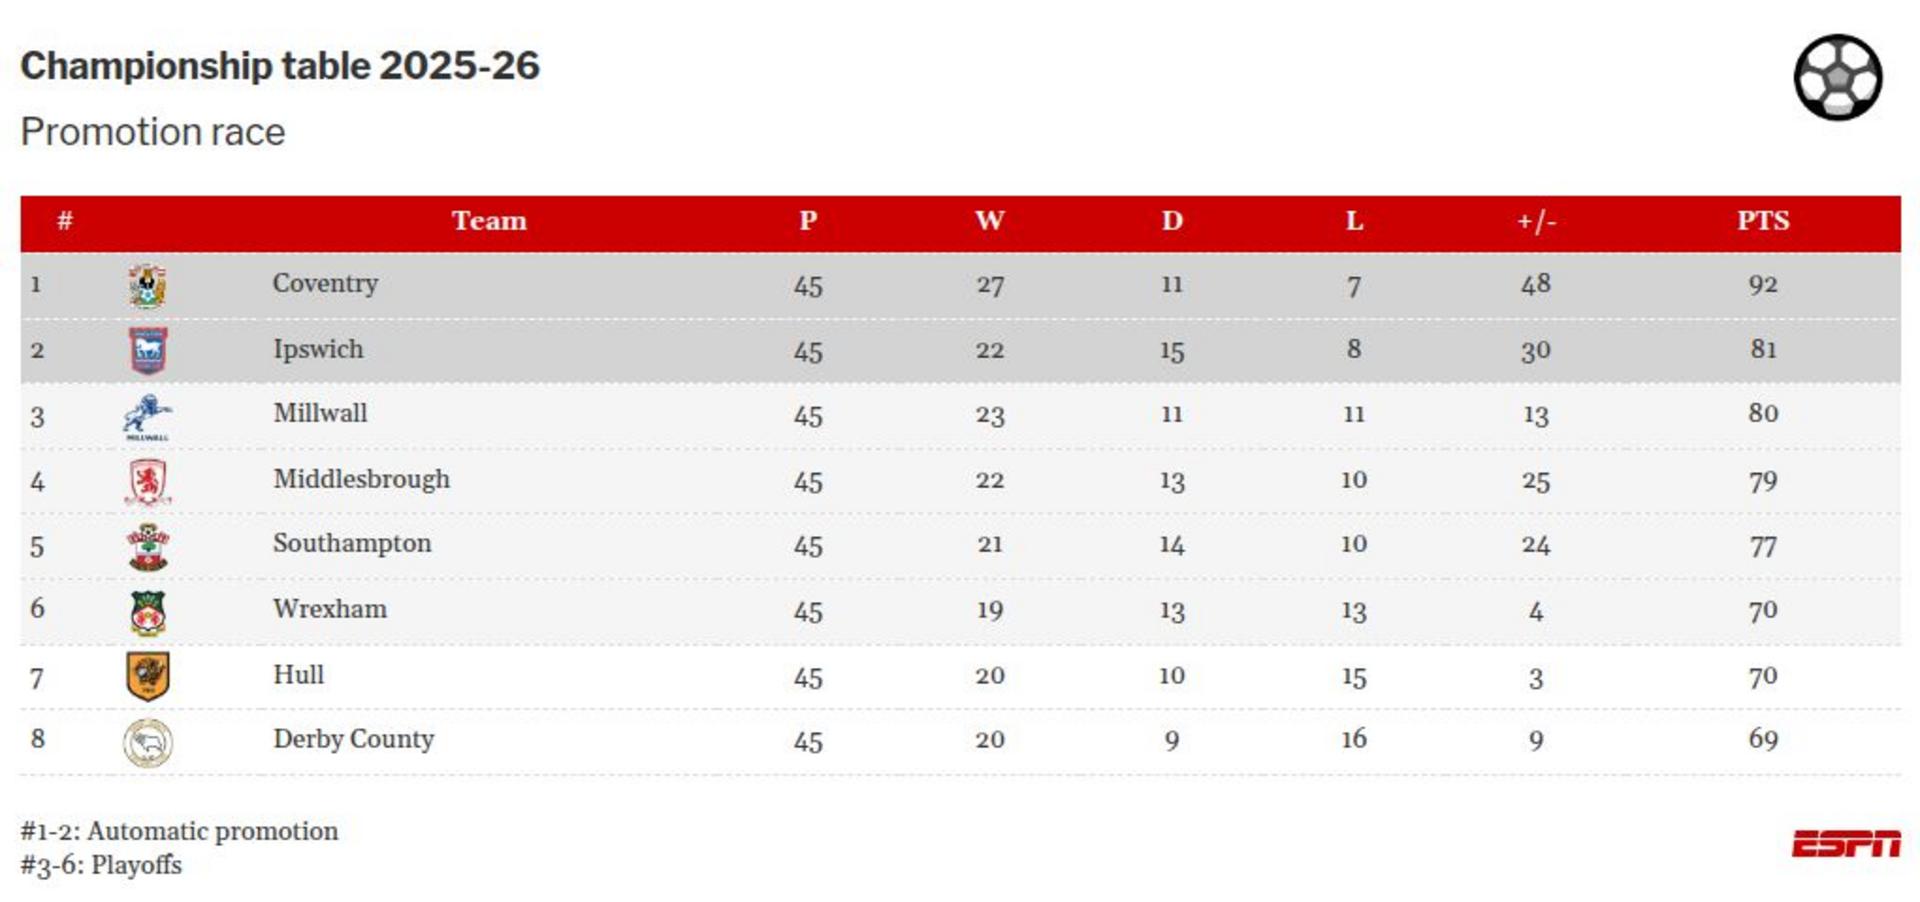
Task: Click the Ipswich club crest
Action: [148, 351]
